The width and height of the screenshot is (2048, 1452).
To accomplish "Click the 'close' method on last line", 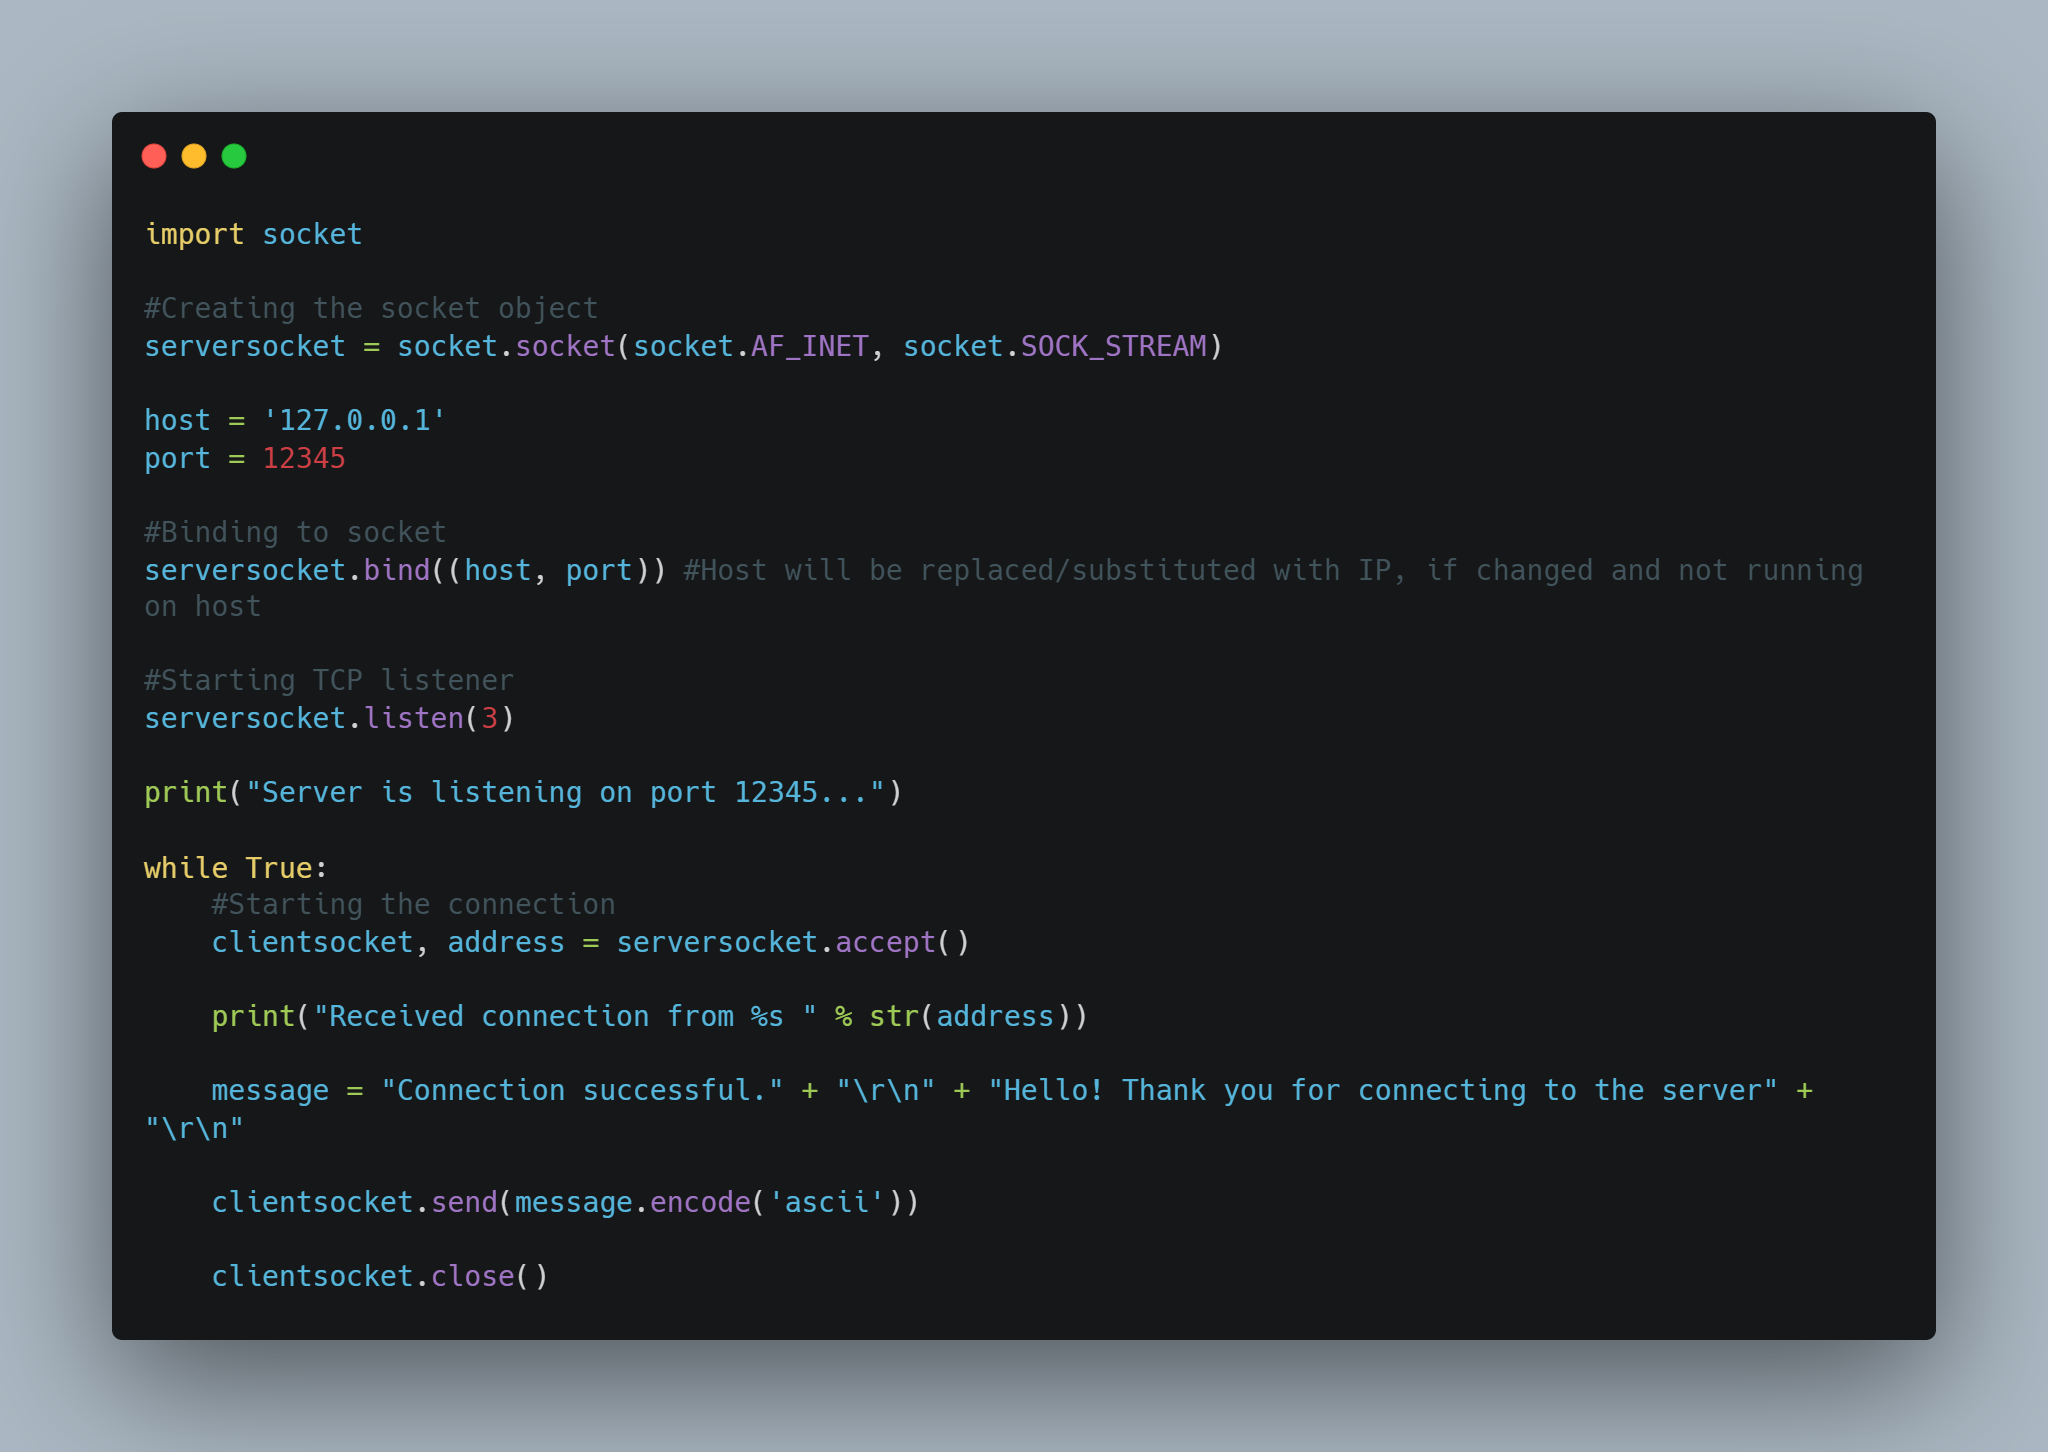I will 472,1276.
